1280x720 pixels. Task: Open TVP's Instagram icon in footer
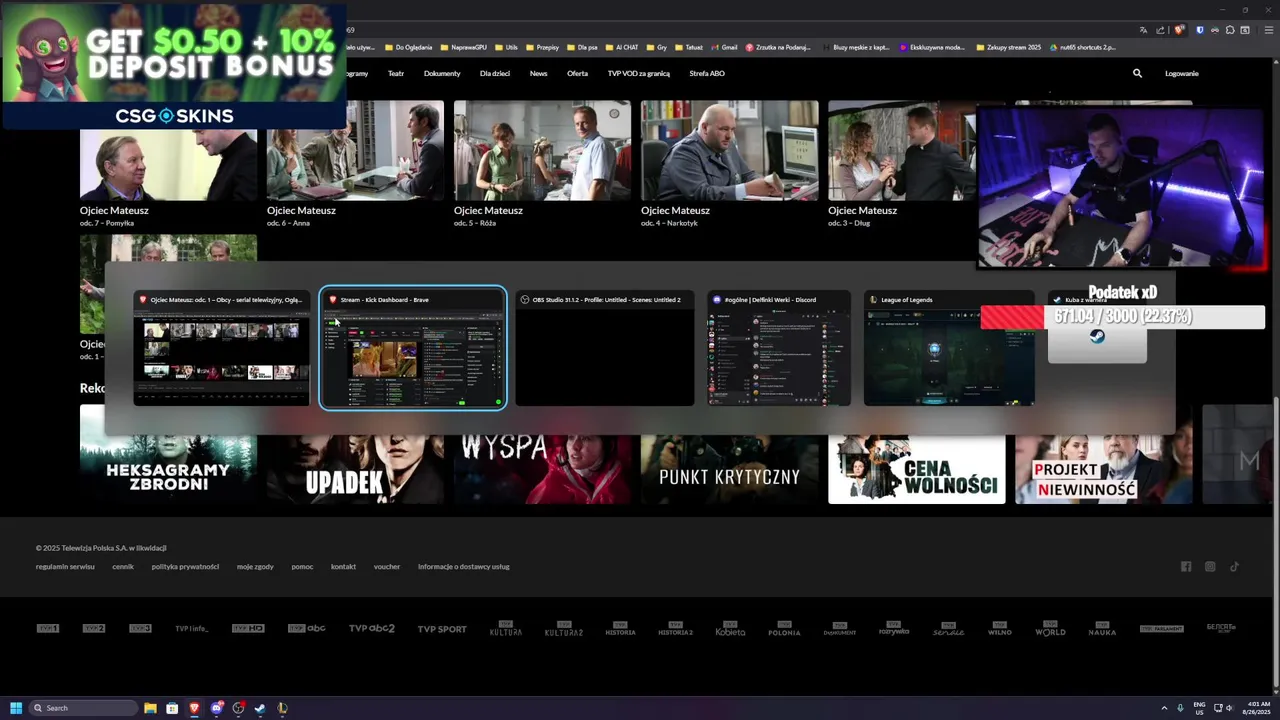click(1210, 567)
